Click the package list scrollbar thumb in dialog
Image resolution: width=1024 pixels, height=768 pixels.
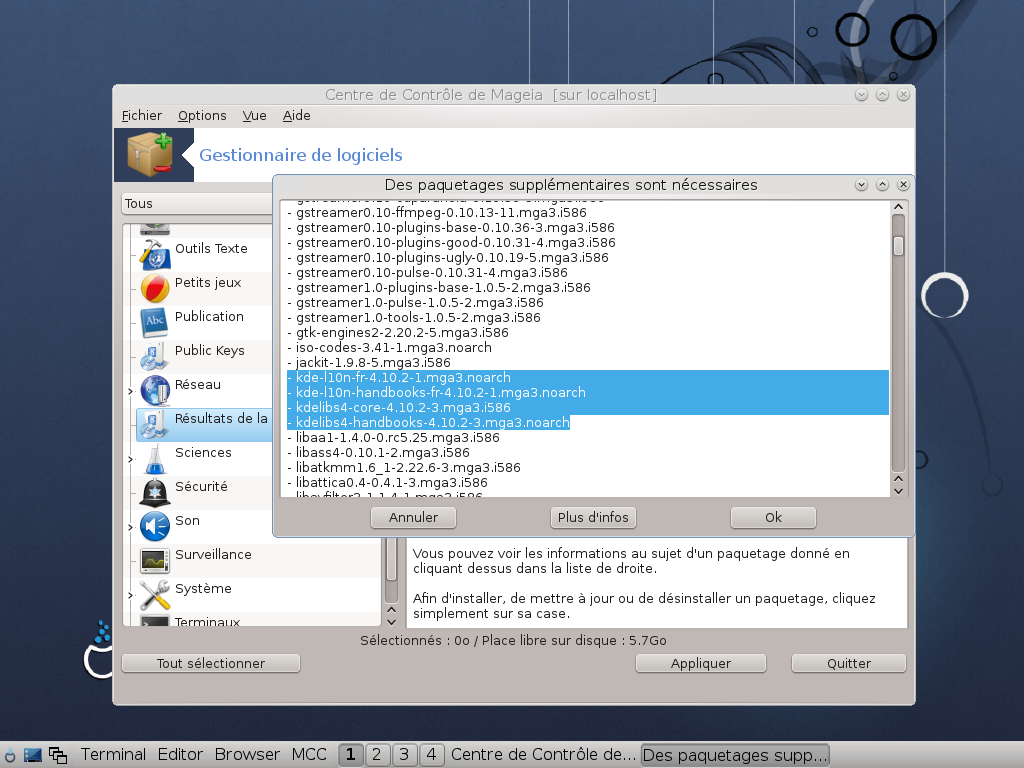(899, 246)
